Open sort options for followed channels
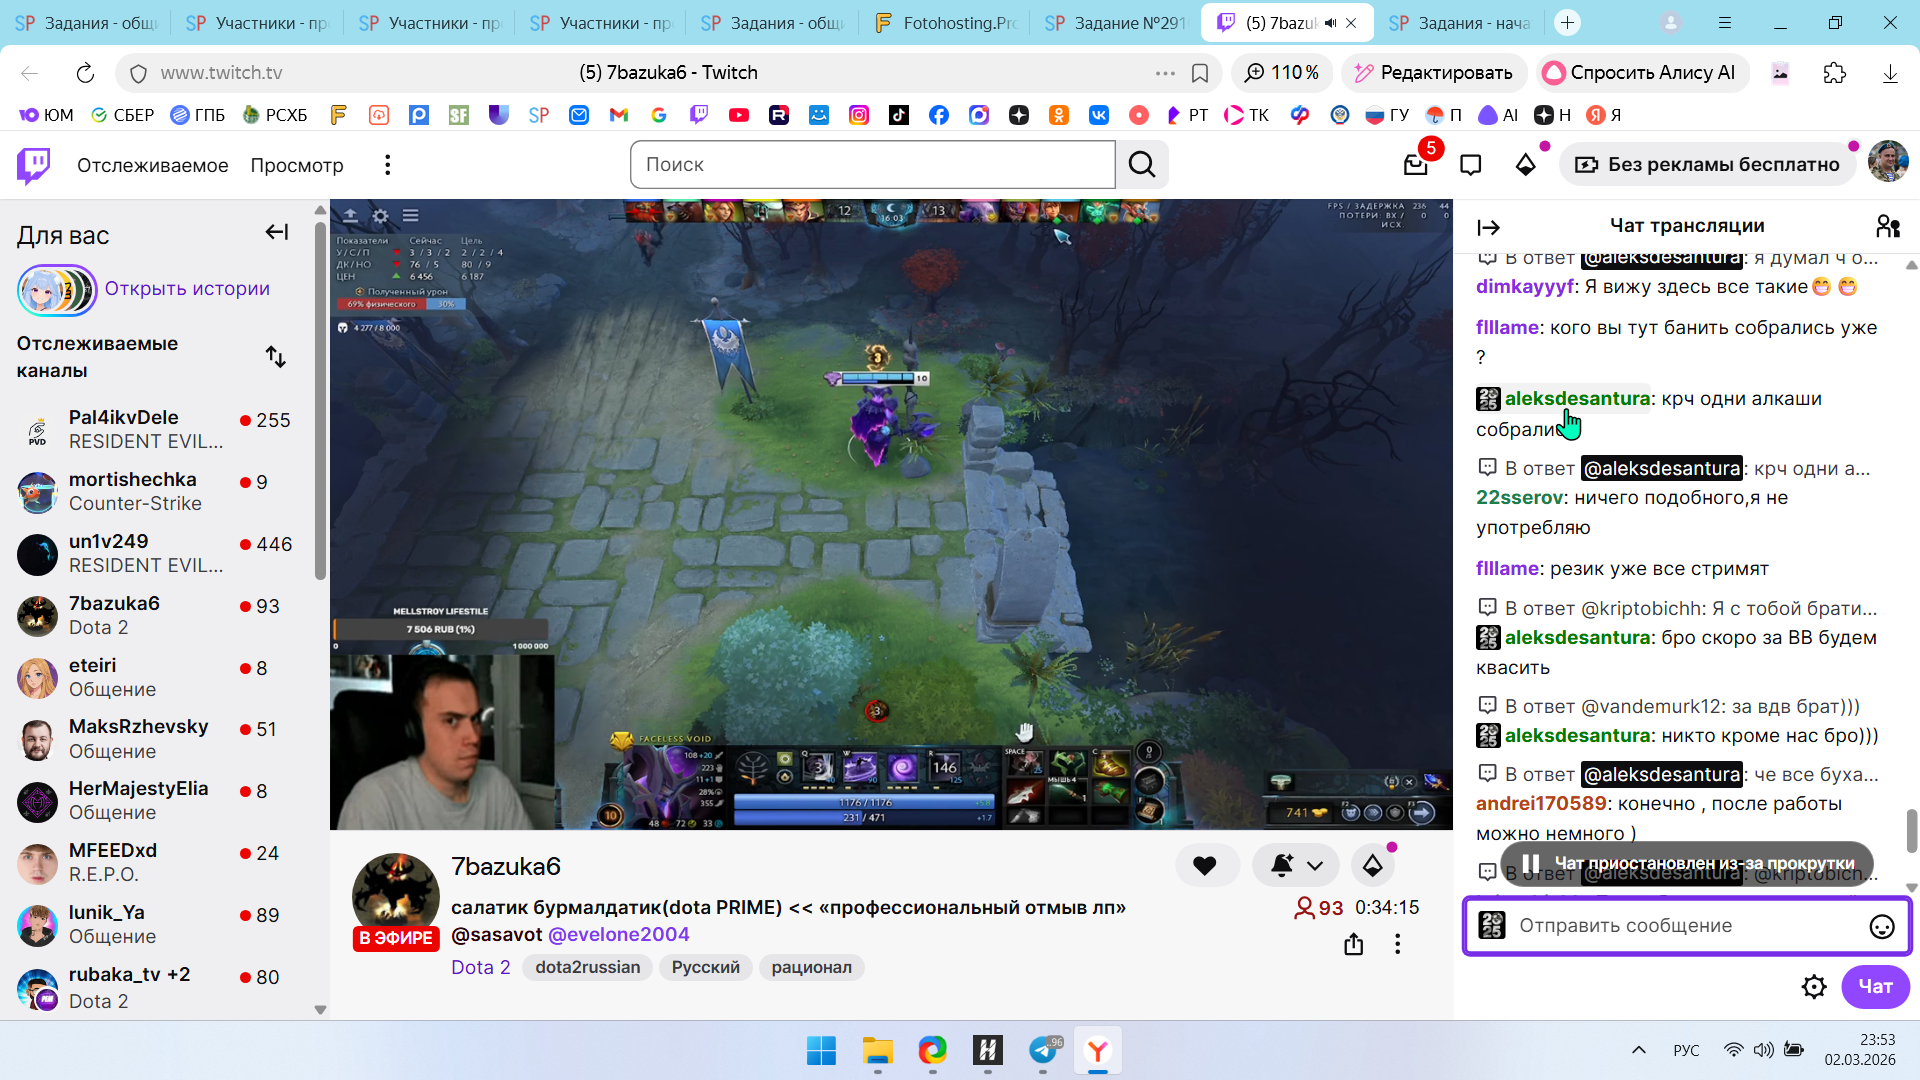 (276, 357)
